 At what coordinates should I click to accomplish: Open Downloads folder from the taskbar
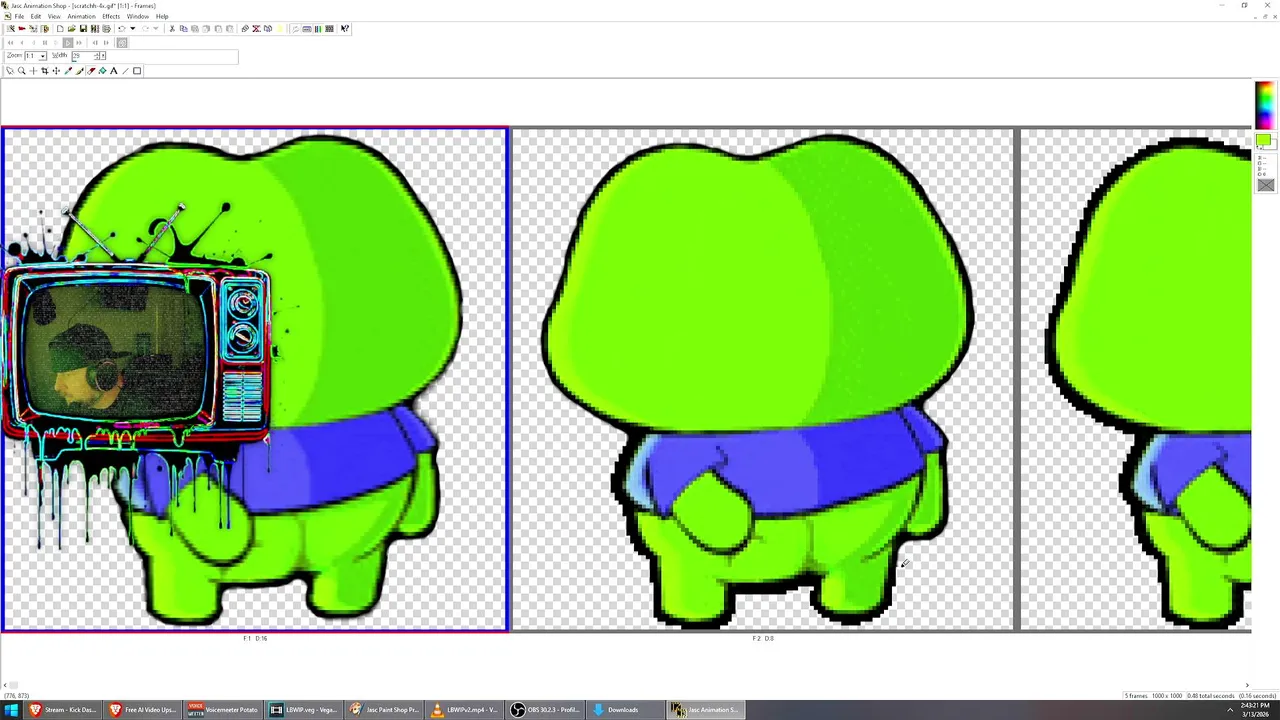pyautogui.click(x=626, y=710)
